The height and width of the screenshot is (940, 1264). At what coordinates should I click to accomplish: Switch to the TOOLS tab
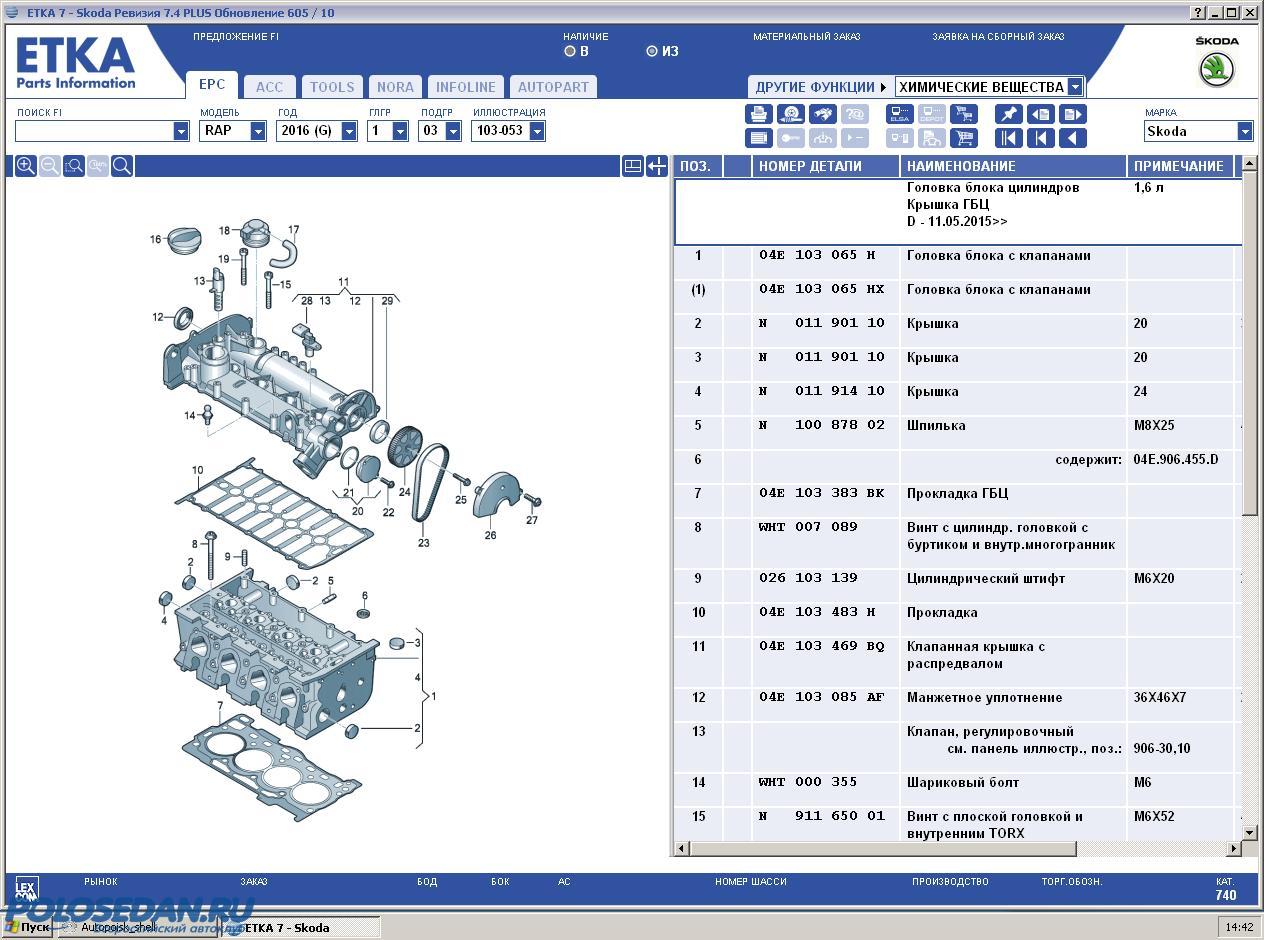pyautogui.click(x=332, y=87)
